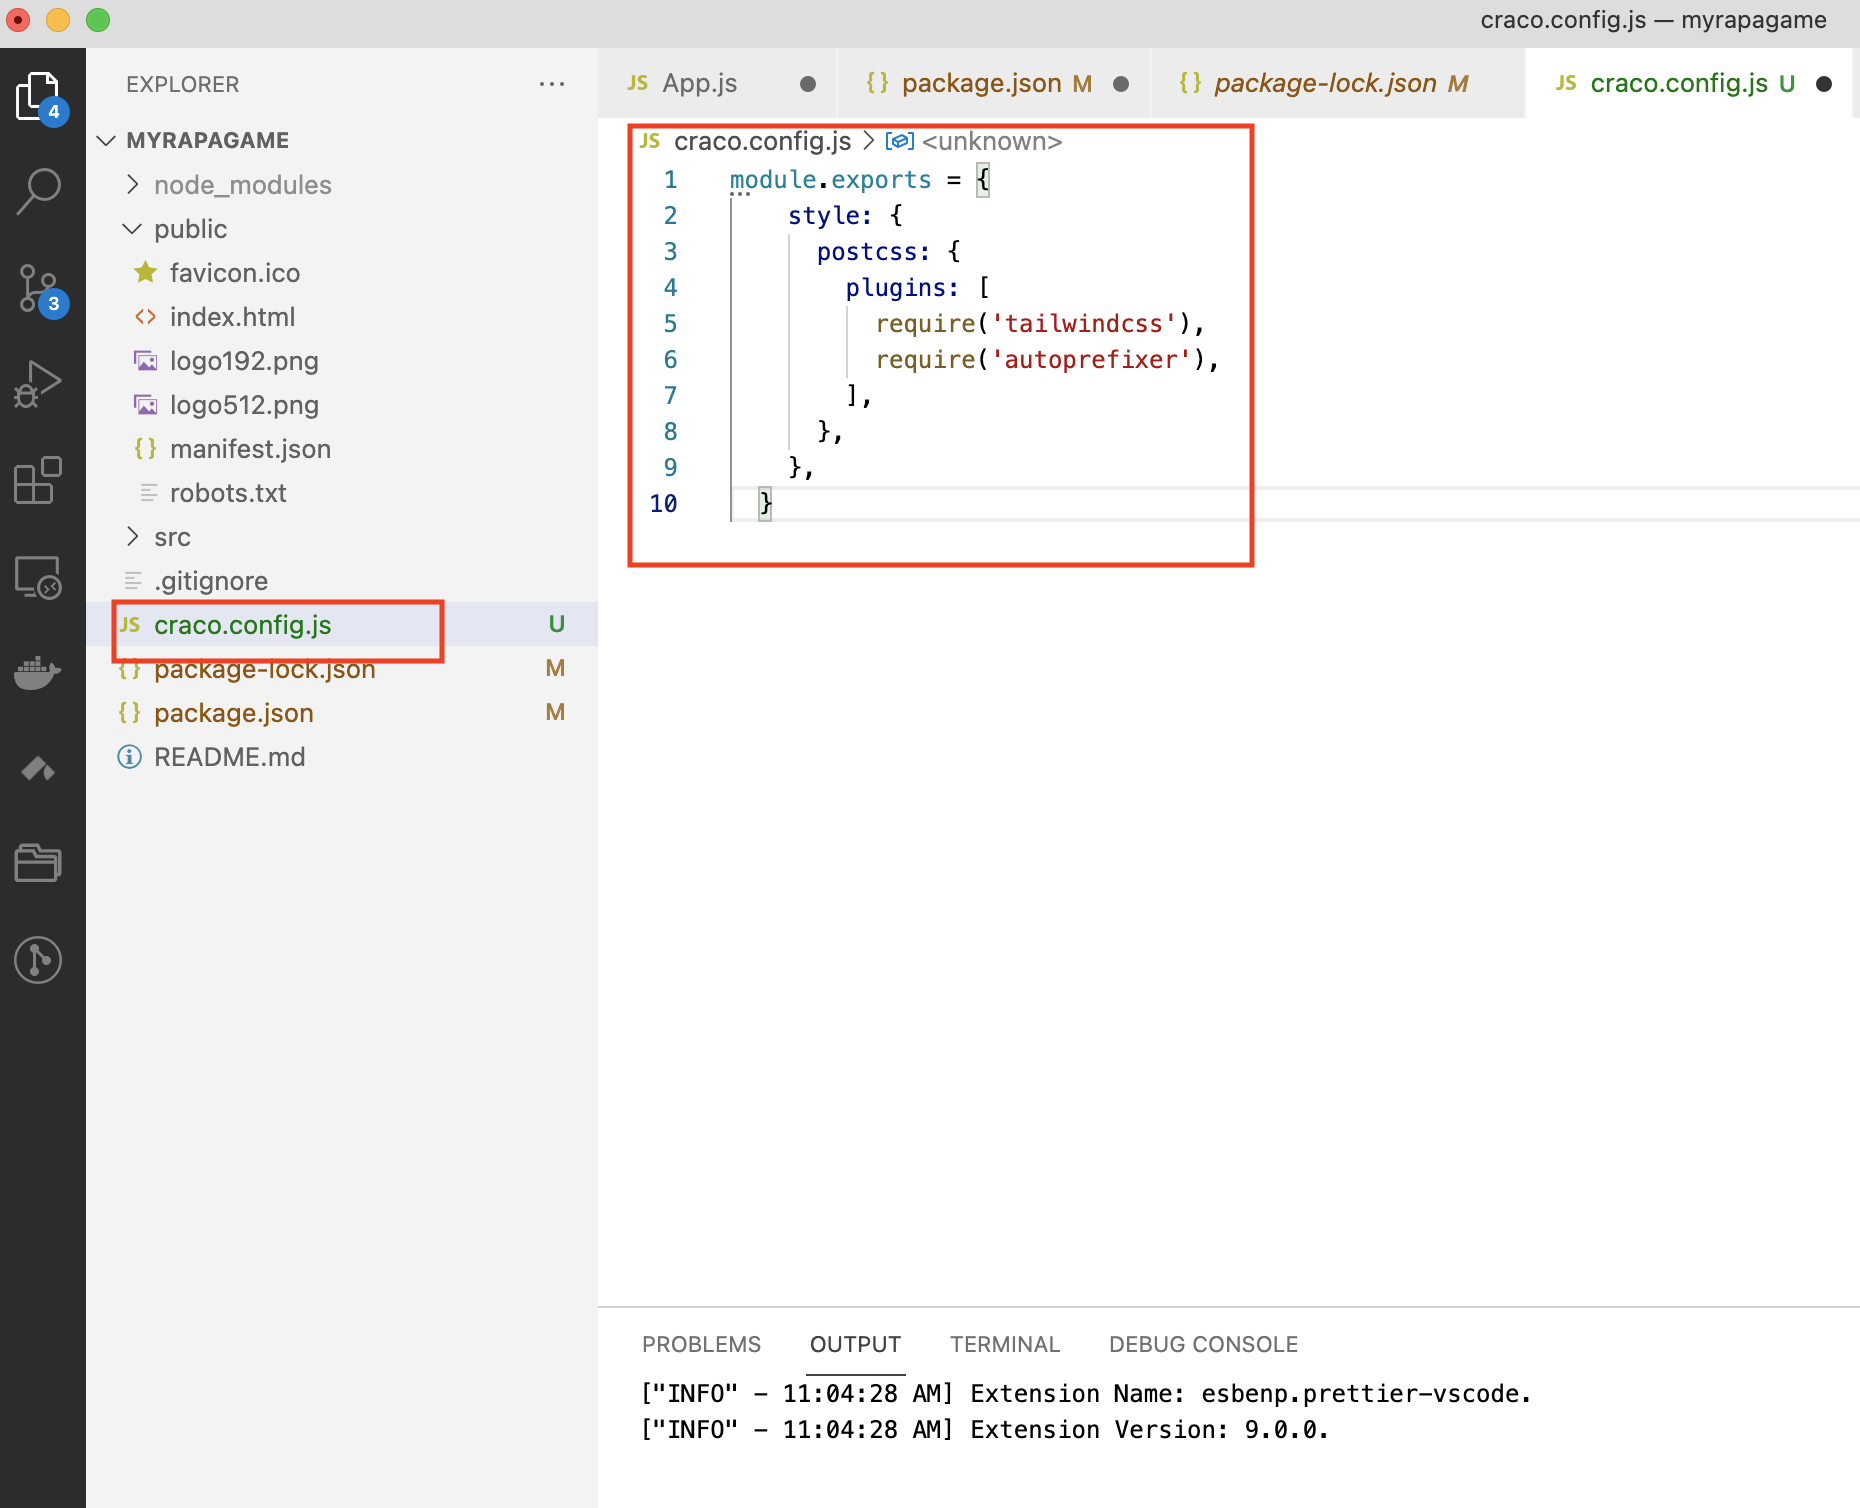Image resolution: width=1860 pixels, height=1508 pixels.
Task: Open the TERMINAL panel tab
Action: [1004, 1344]
